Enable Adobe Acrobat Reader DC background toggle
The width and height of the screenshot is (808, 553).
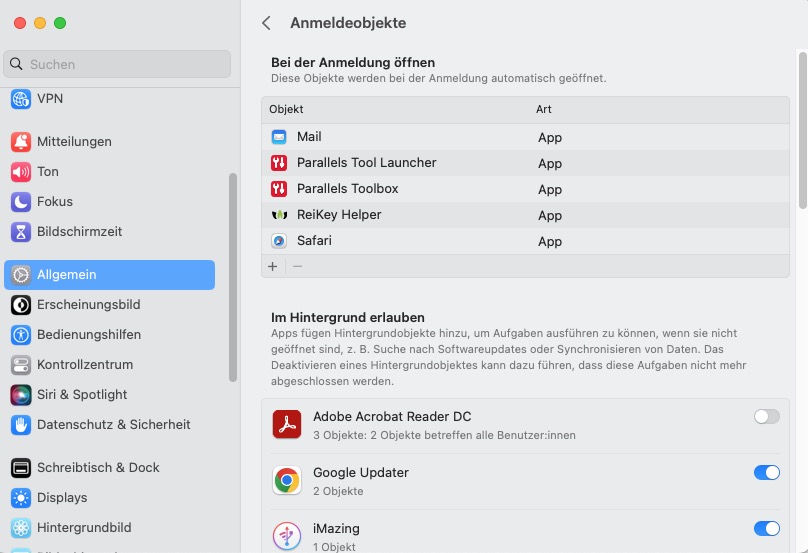766,416
